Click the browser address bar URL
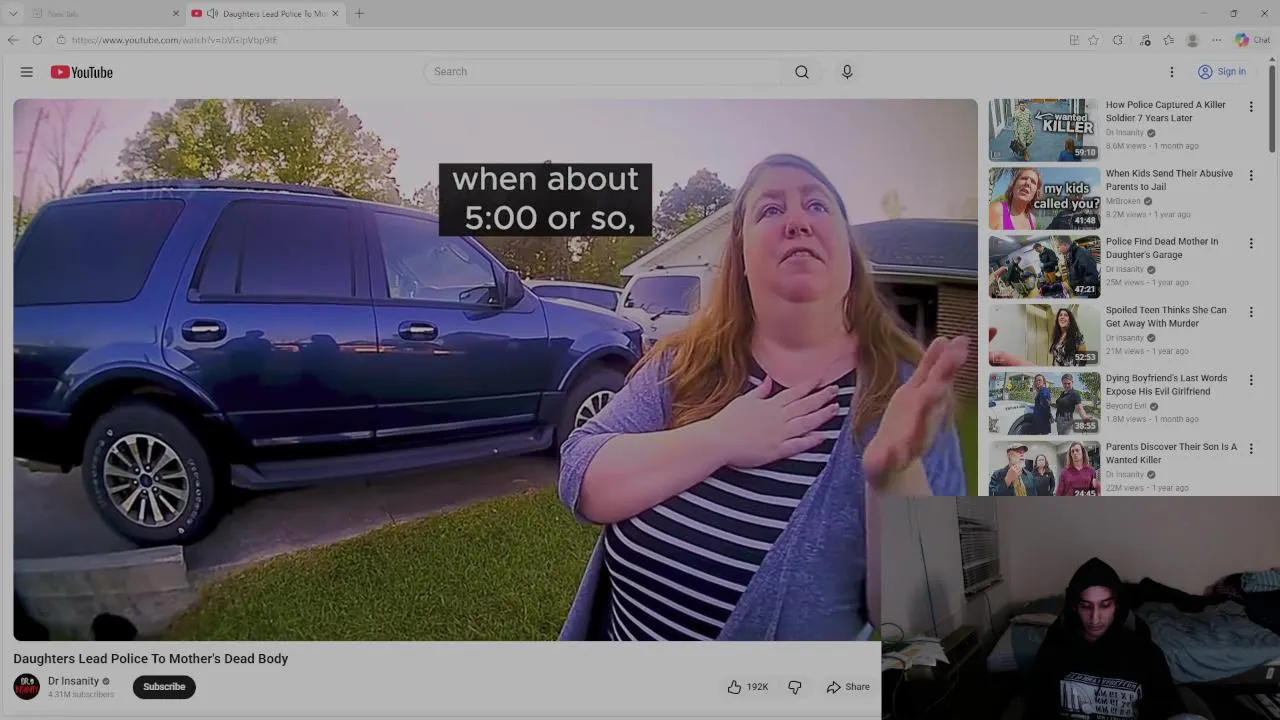 [x=174, y=40]
